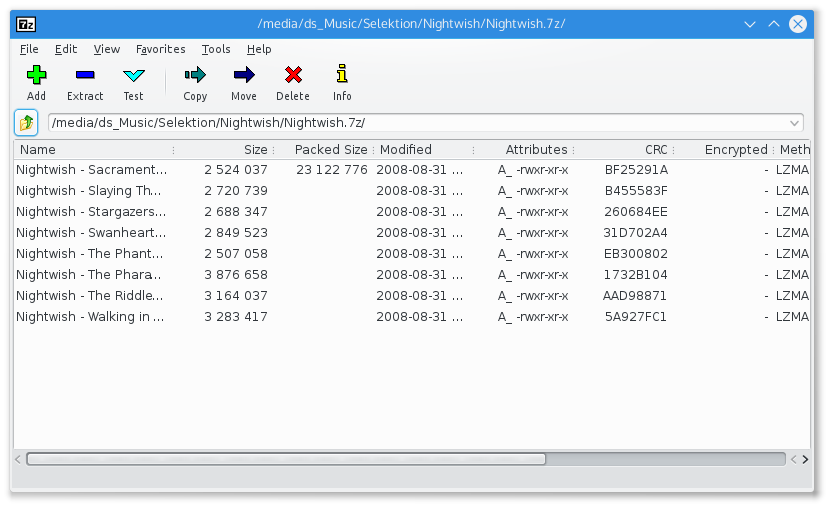Select file Nightwish - The Phant...
Screen dimensions: 830x508
coord(89,253)
